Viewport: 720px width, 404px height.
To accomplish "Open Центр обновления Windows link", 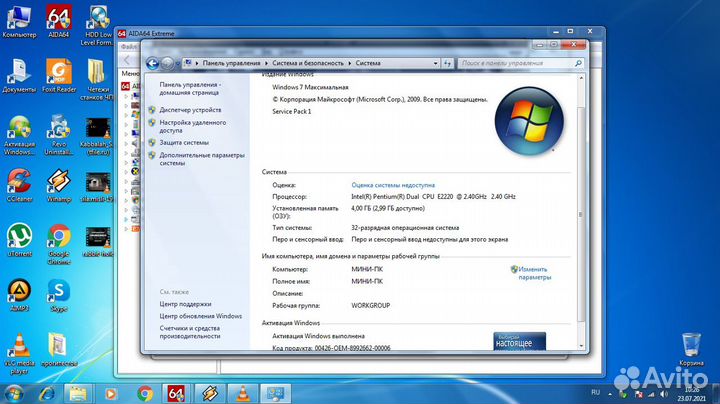I will pyautogui.click(x=200, y=316).
